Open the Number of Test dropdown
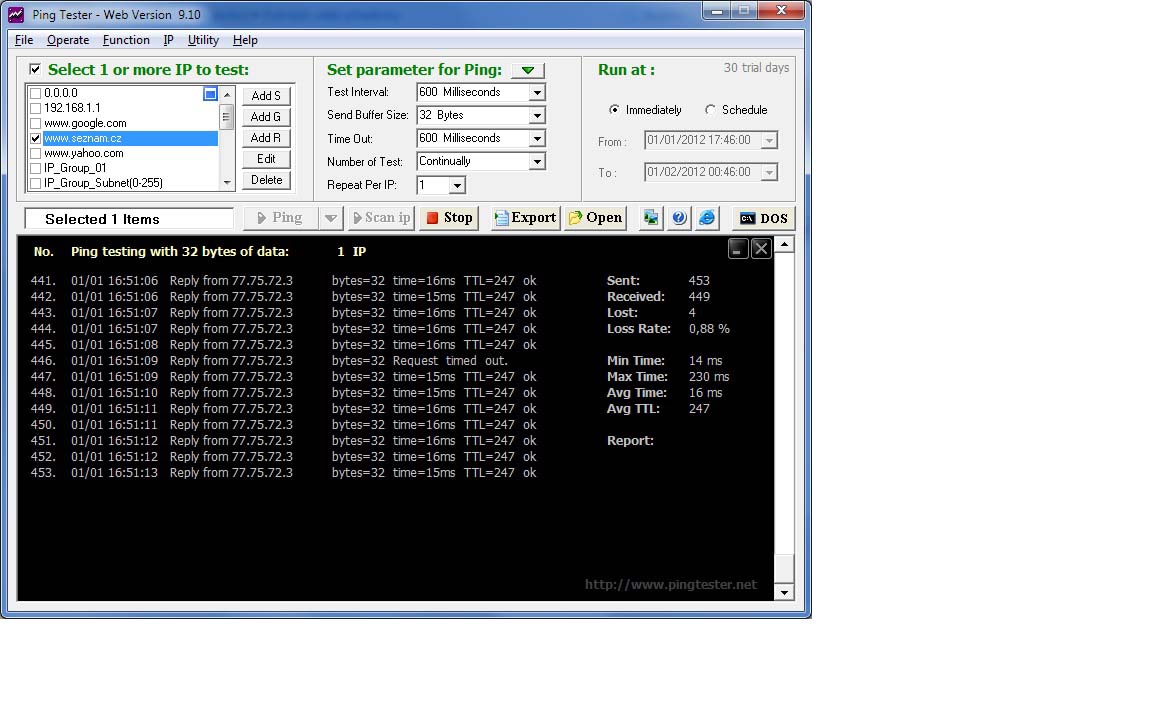 tap(537, 162)
